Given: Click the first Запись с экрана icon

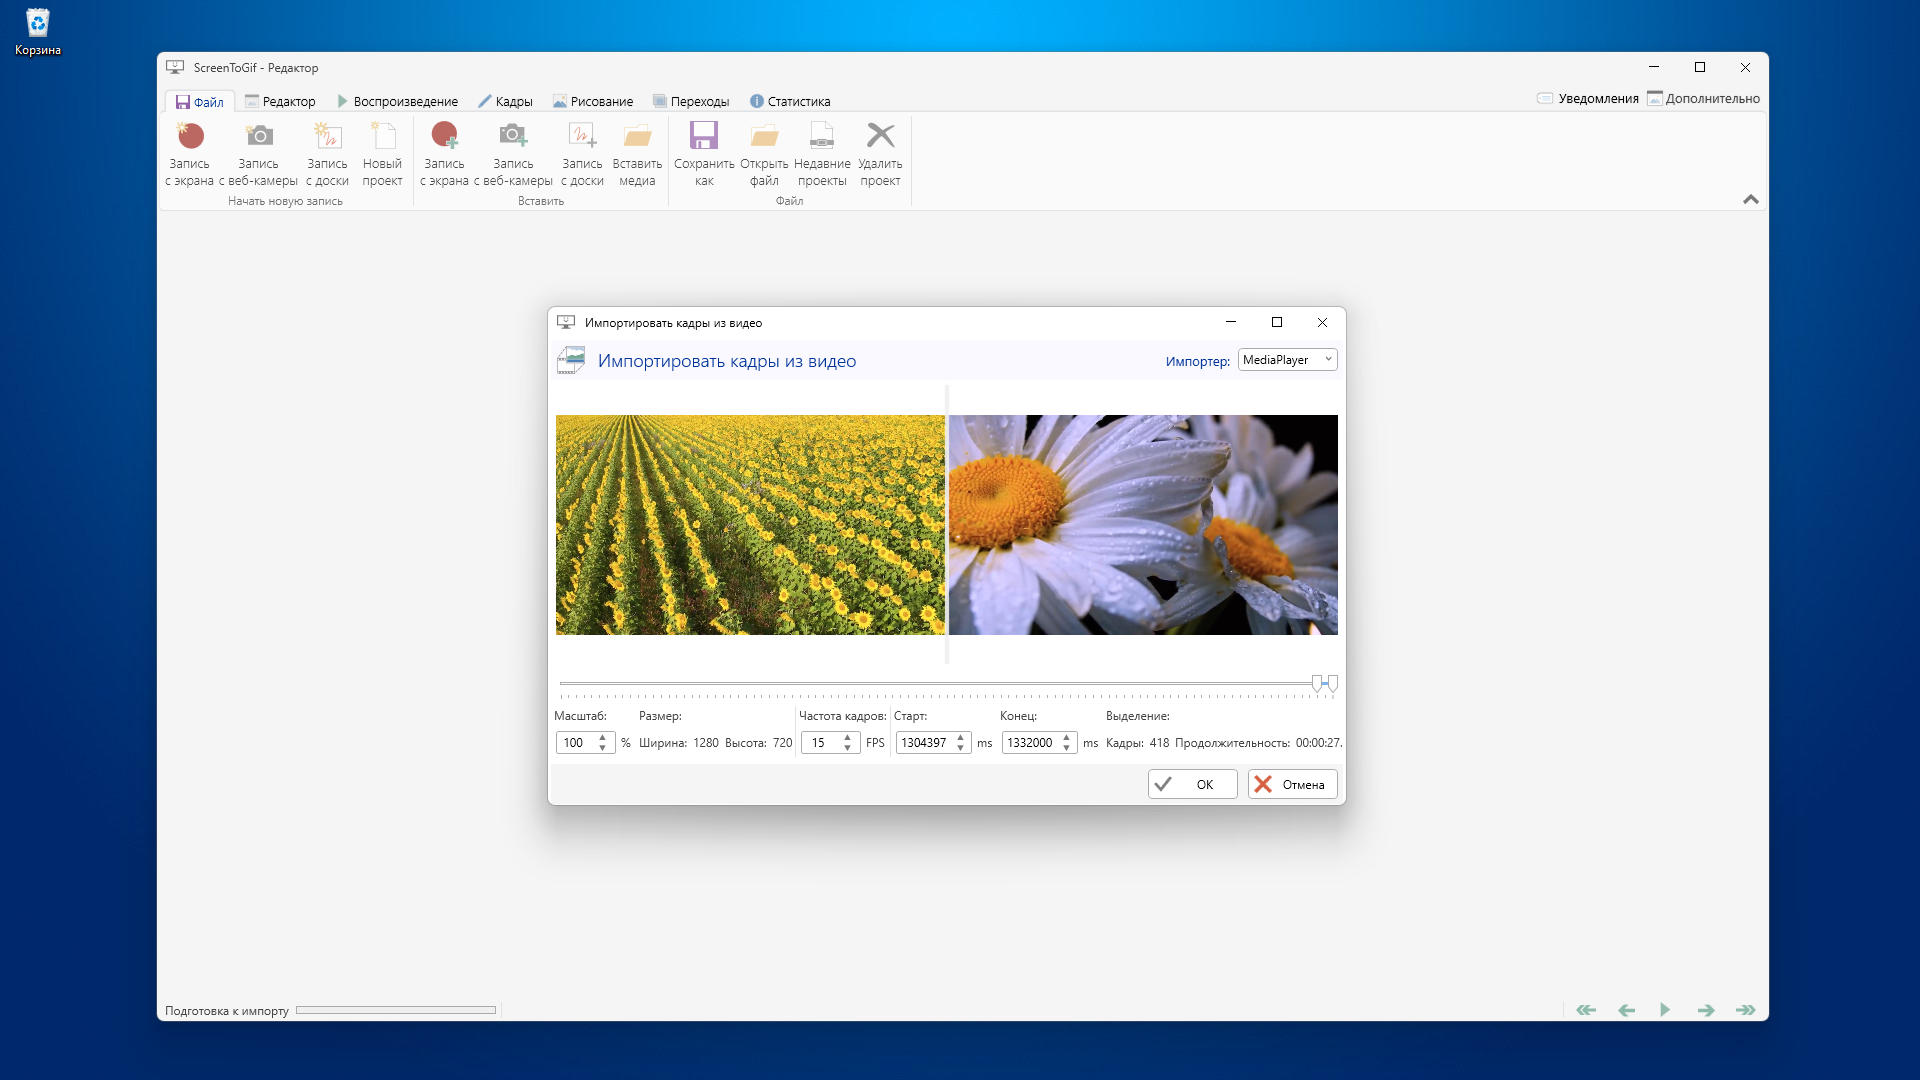Looking at the screenshot, I should [x=190, y=136].
